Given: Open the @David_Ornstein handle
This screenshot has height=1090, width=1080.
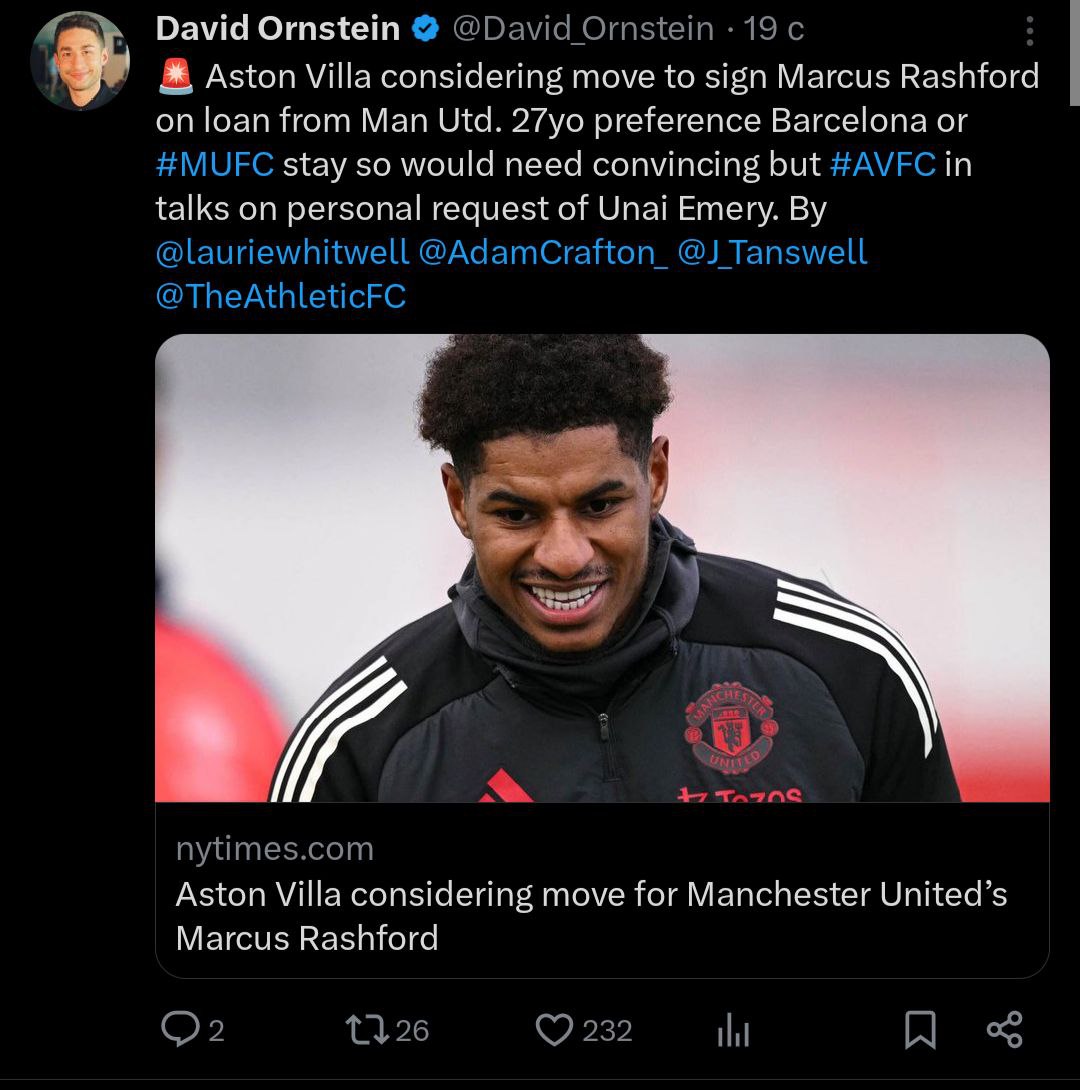Looking at the screenshot, I should (x=583, y=30).
